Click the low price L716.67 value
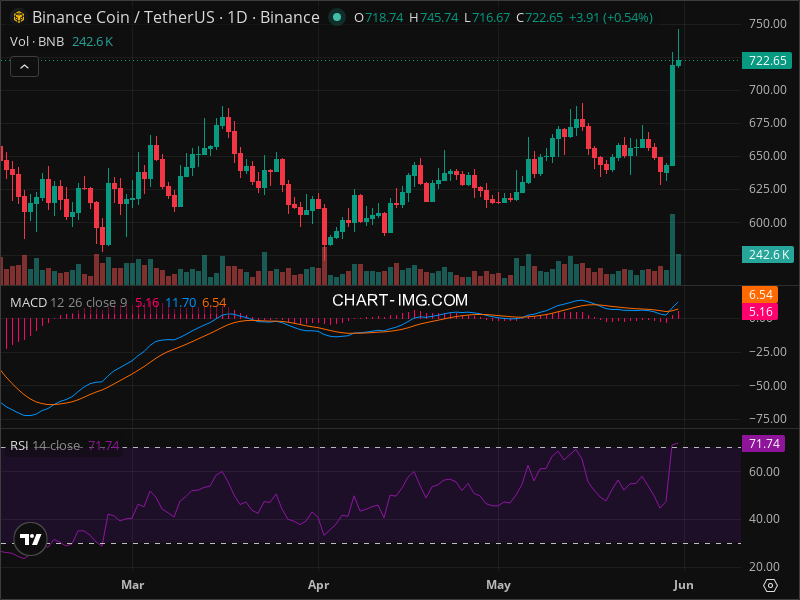Screen dimensions: 800x600 (x=487, y=18)
